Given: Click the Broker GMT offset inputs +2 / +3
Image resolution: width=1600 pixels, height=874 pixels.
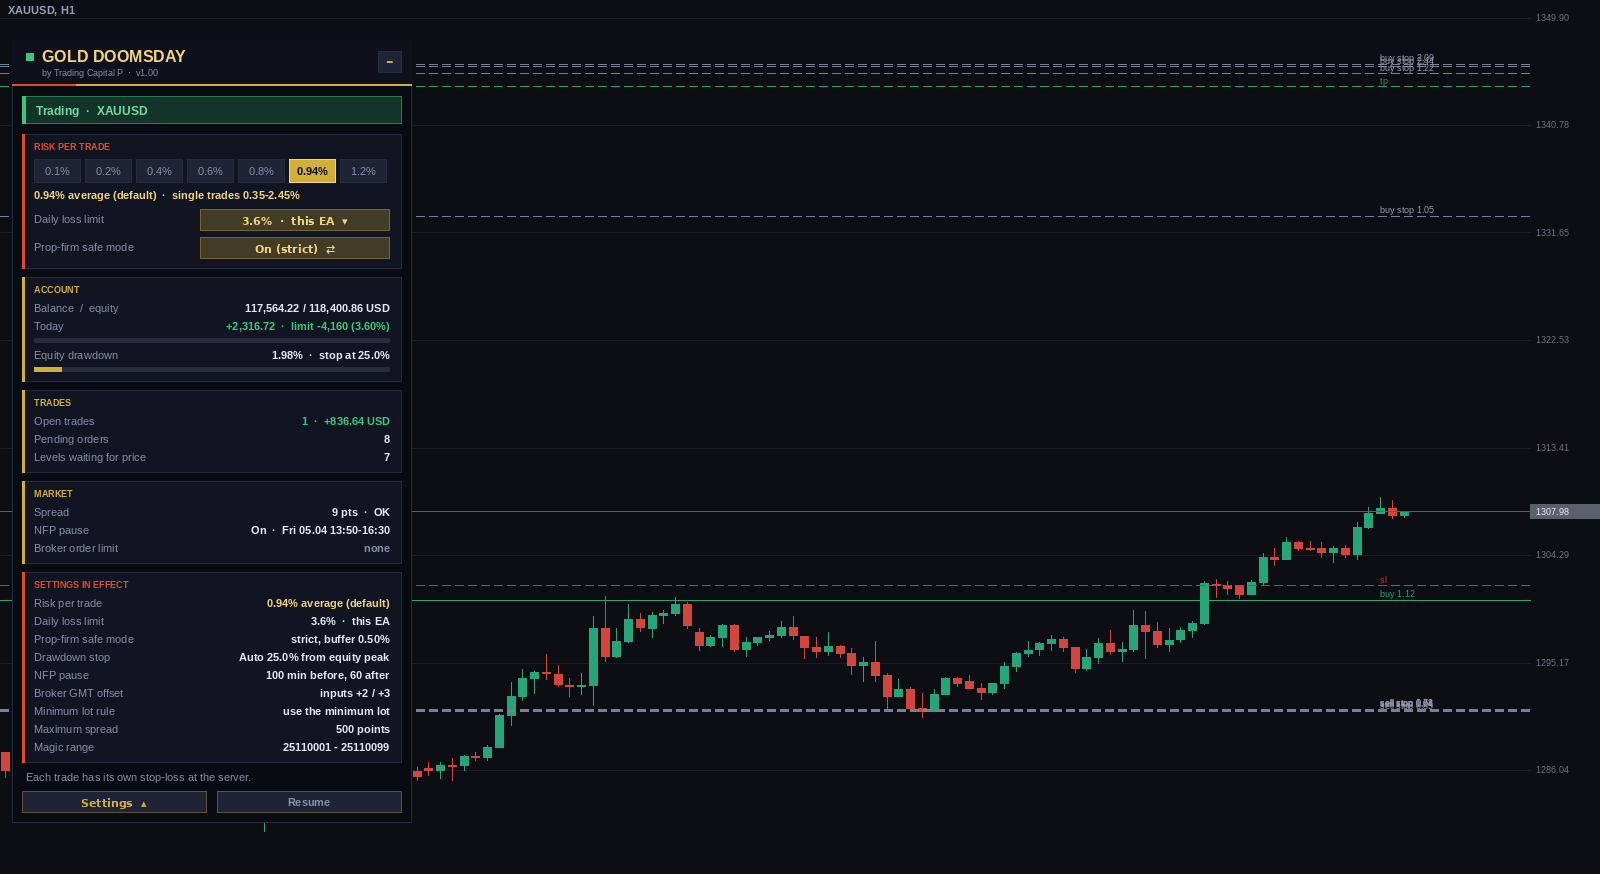Looking at the screenshot, I should pyautogui.click(x=355, y=693).
